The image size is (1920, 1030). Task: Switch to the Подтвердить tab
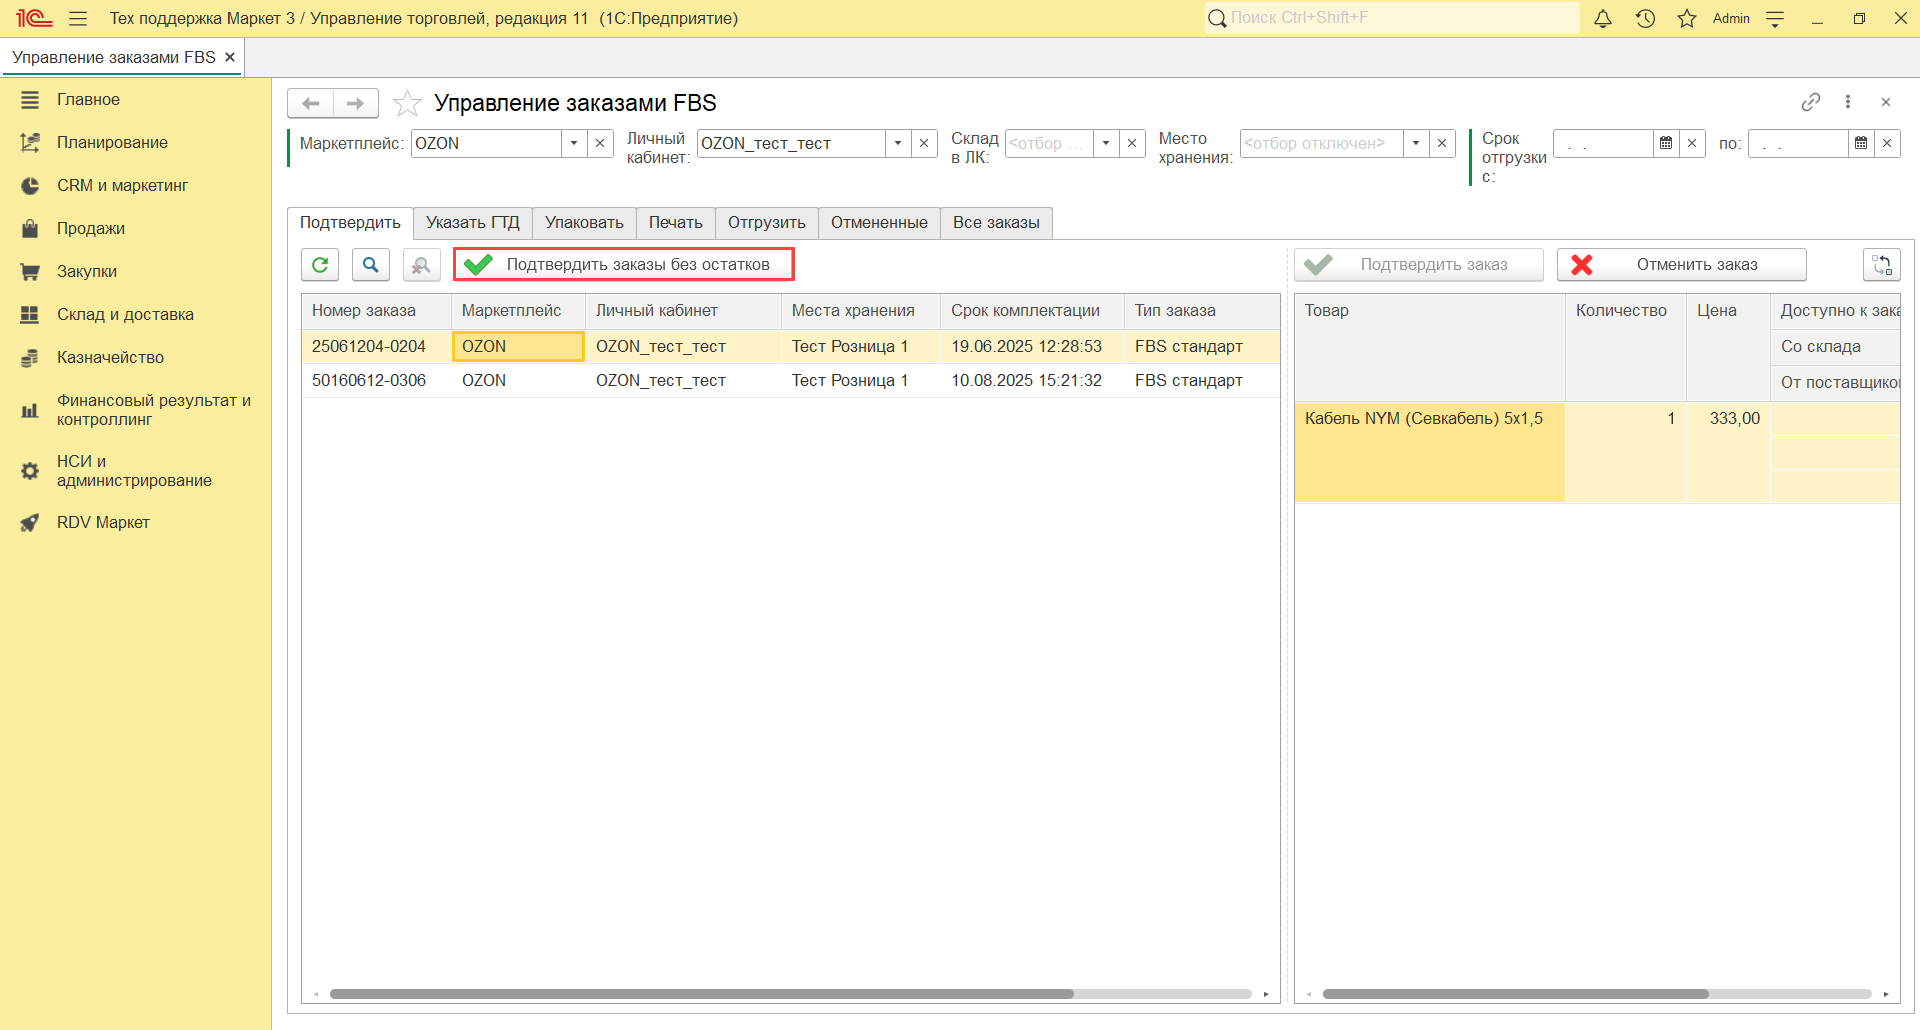350,222
